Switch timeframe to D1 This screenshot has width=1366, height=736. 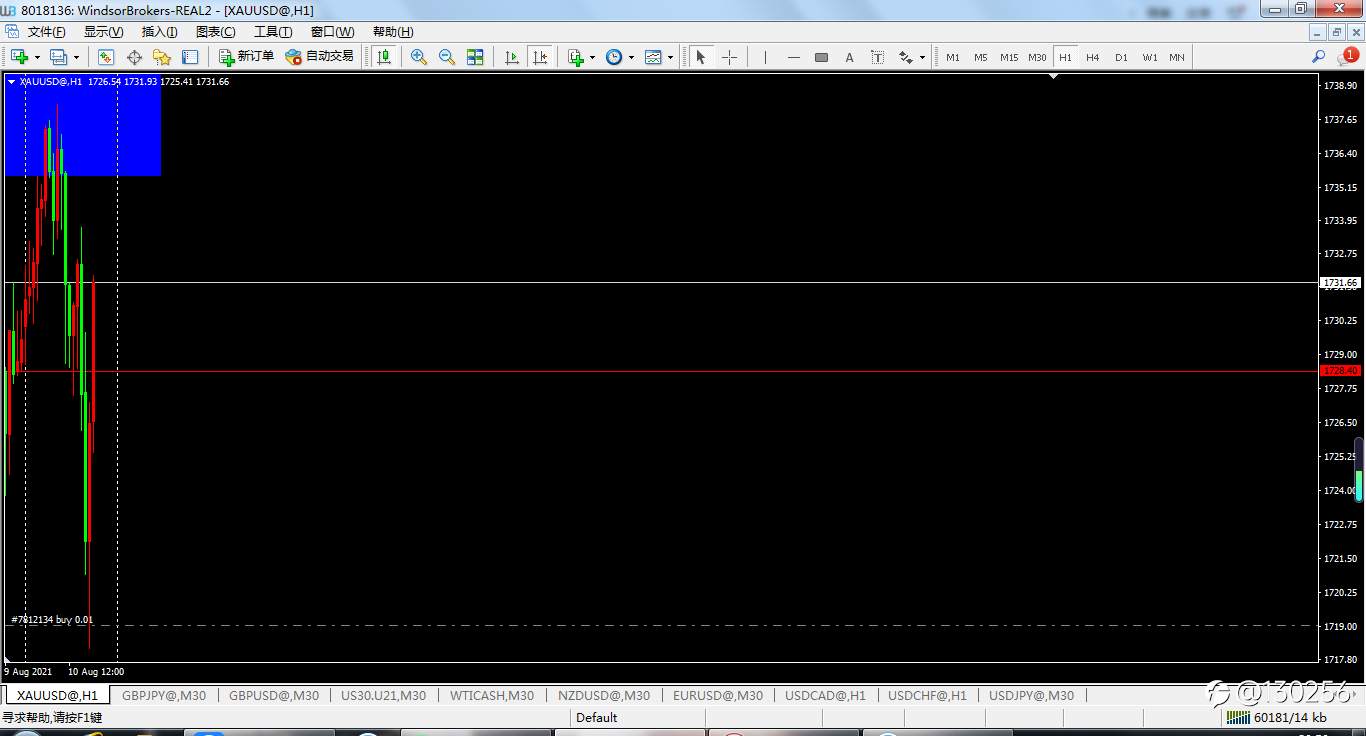1121,57
